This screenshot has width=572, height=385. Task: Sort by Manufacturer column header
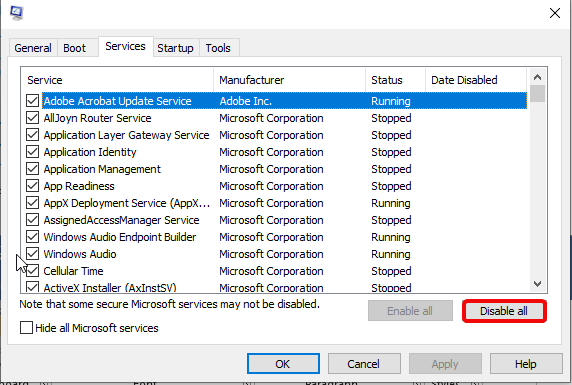[290, 80]
